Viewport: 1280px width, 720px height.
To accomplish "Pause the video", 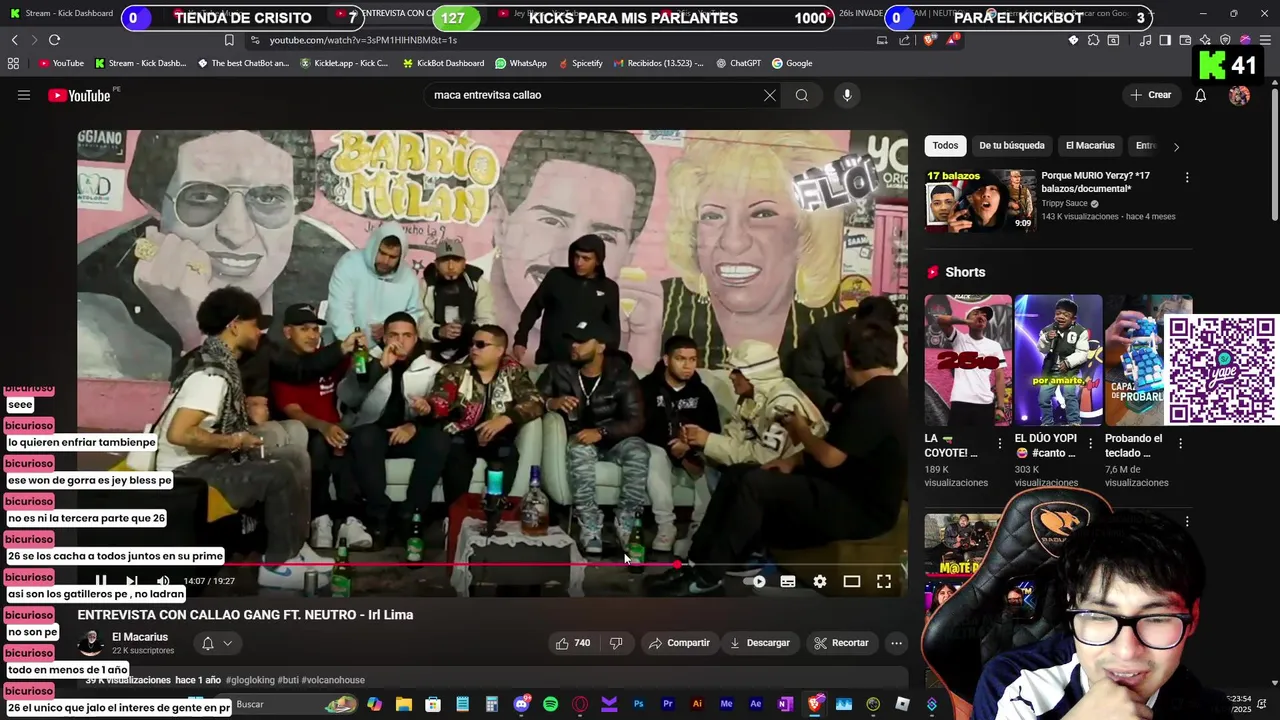I will pos(101,581).
